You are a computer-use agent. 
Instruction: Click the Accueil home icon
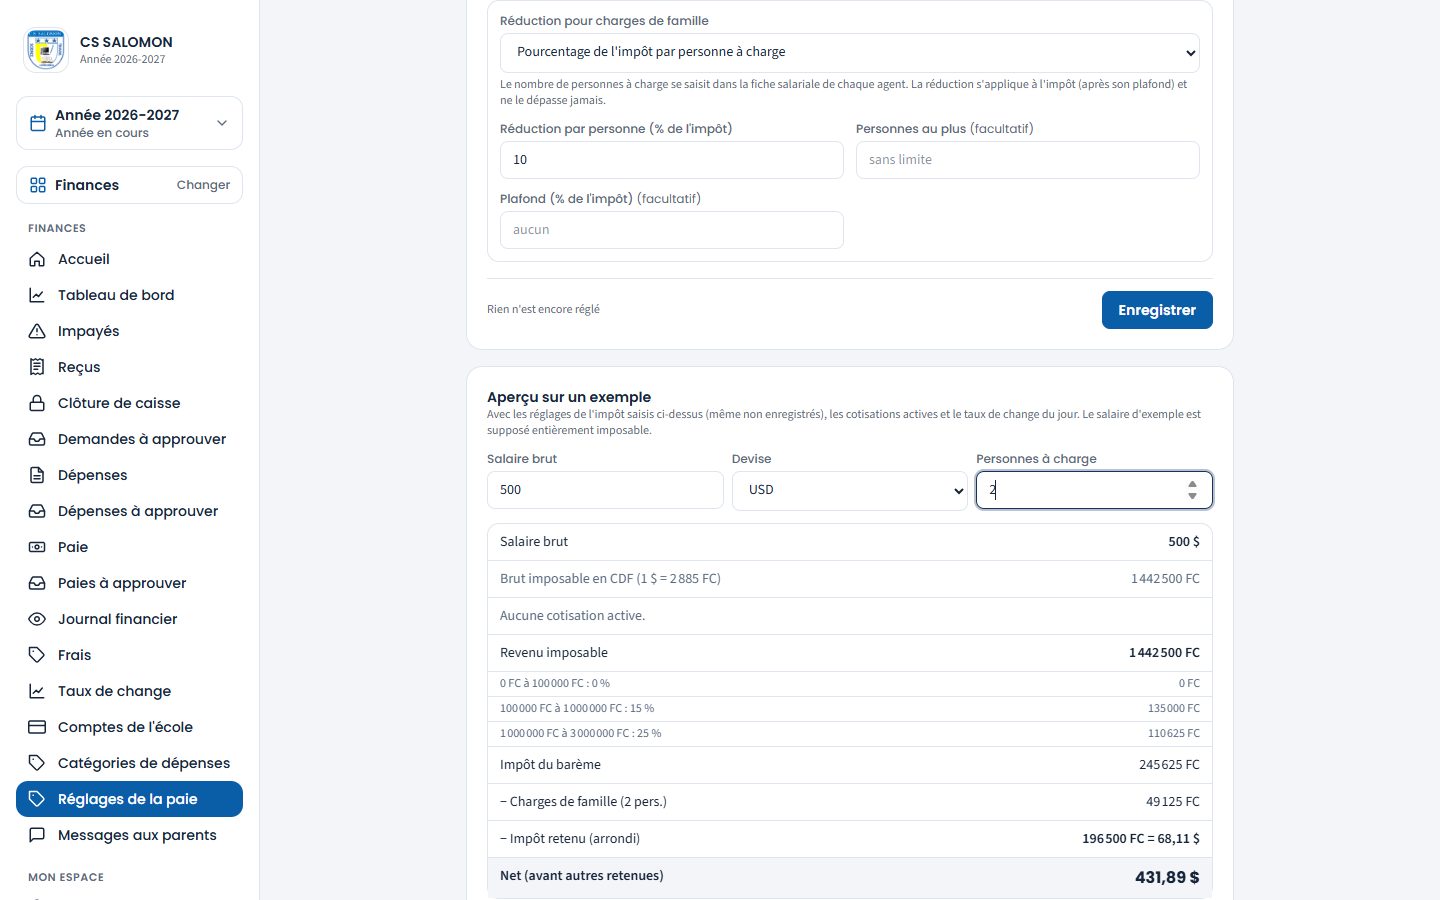tap(37, 259)
